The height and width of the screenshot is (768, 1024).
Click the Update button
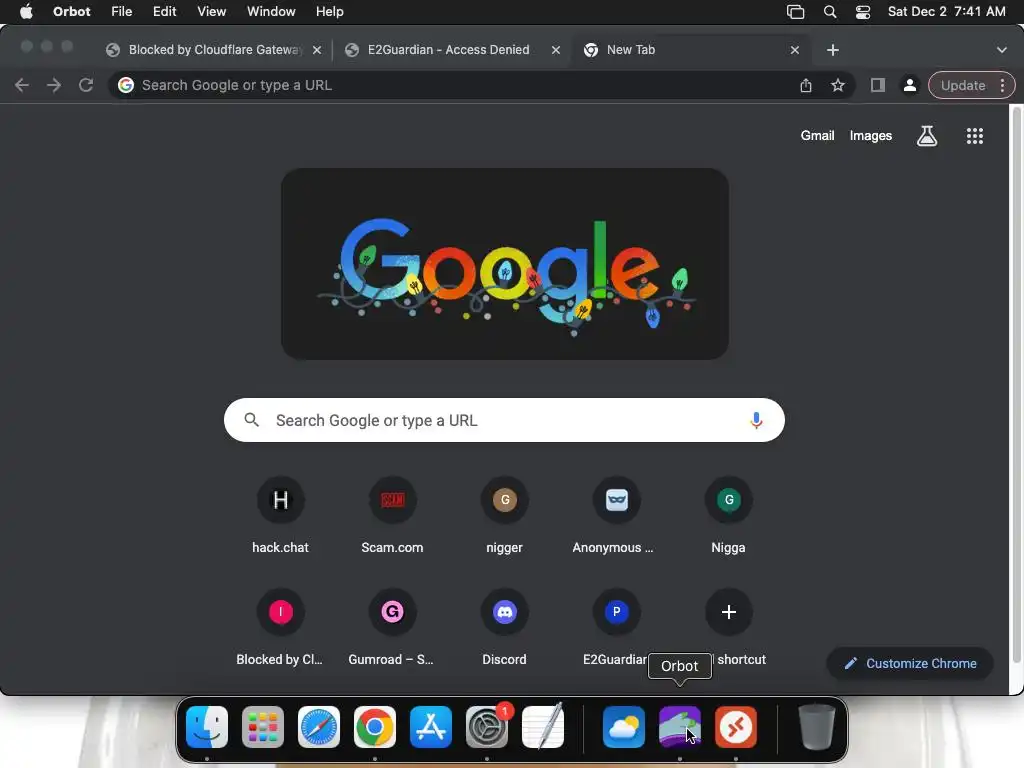tap(963, 85)
